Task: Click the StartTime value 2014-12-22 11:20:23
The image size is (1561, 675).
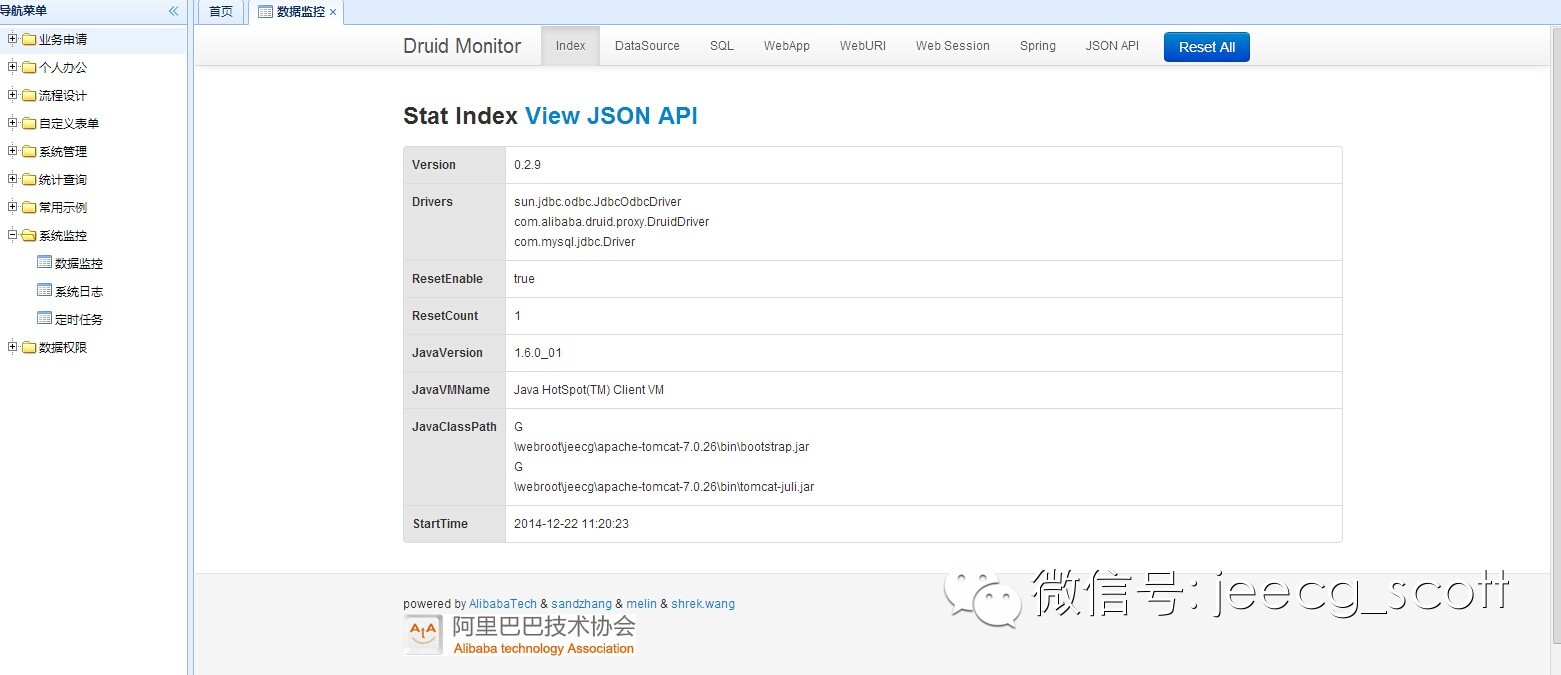Action: click(571, 524)
